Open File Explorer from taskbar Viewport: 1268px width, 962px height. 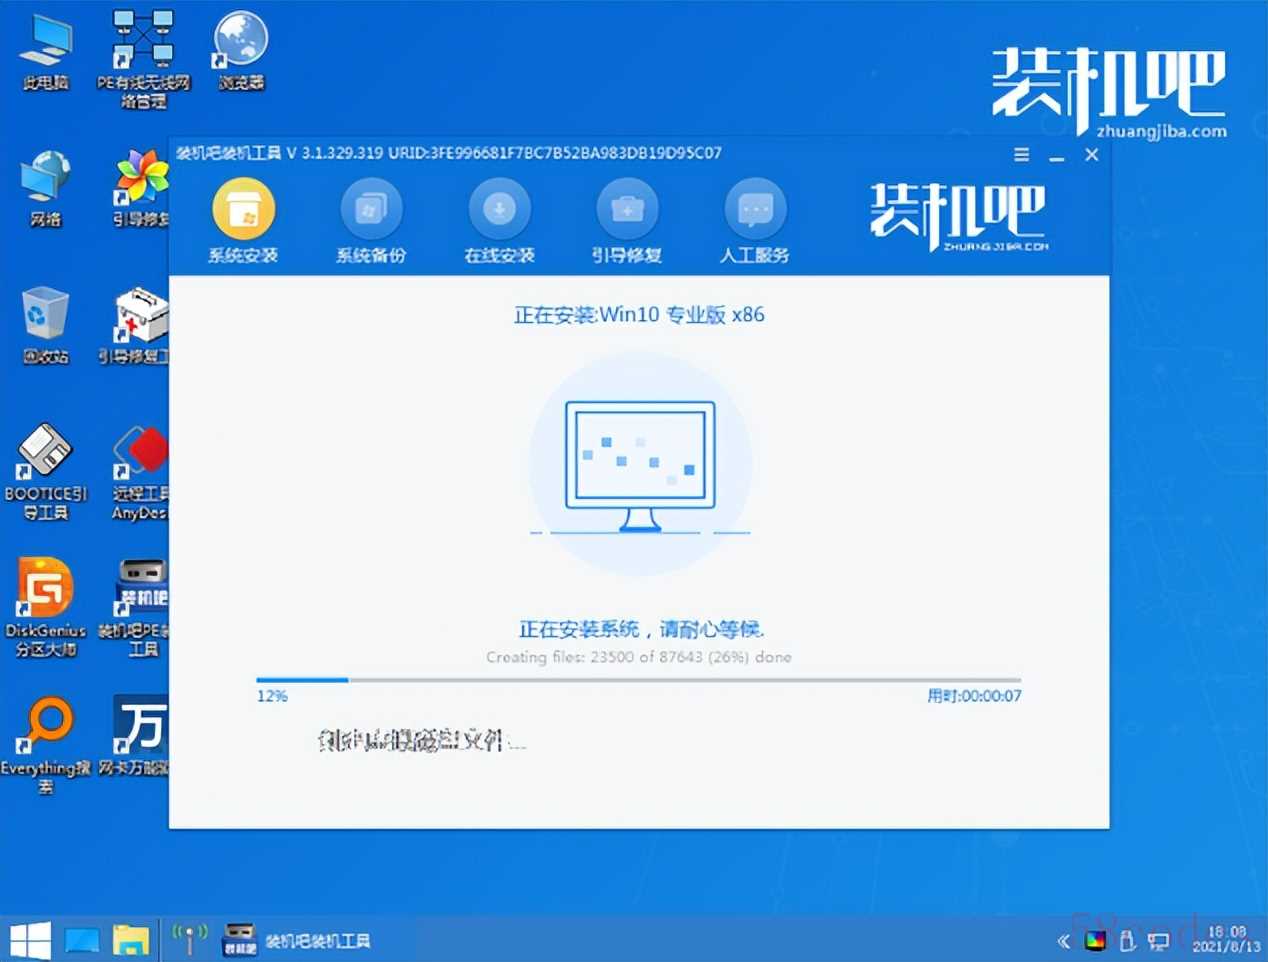[131, 940]
